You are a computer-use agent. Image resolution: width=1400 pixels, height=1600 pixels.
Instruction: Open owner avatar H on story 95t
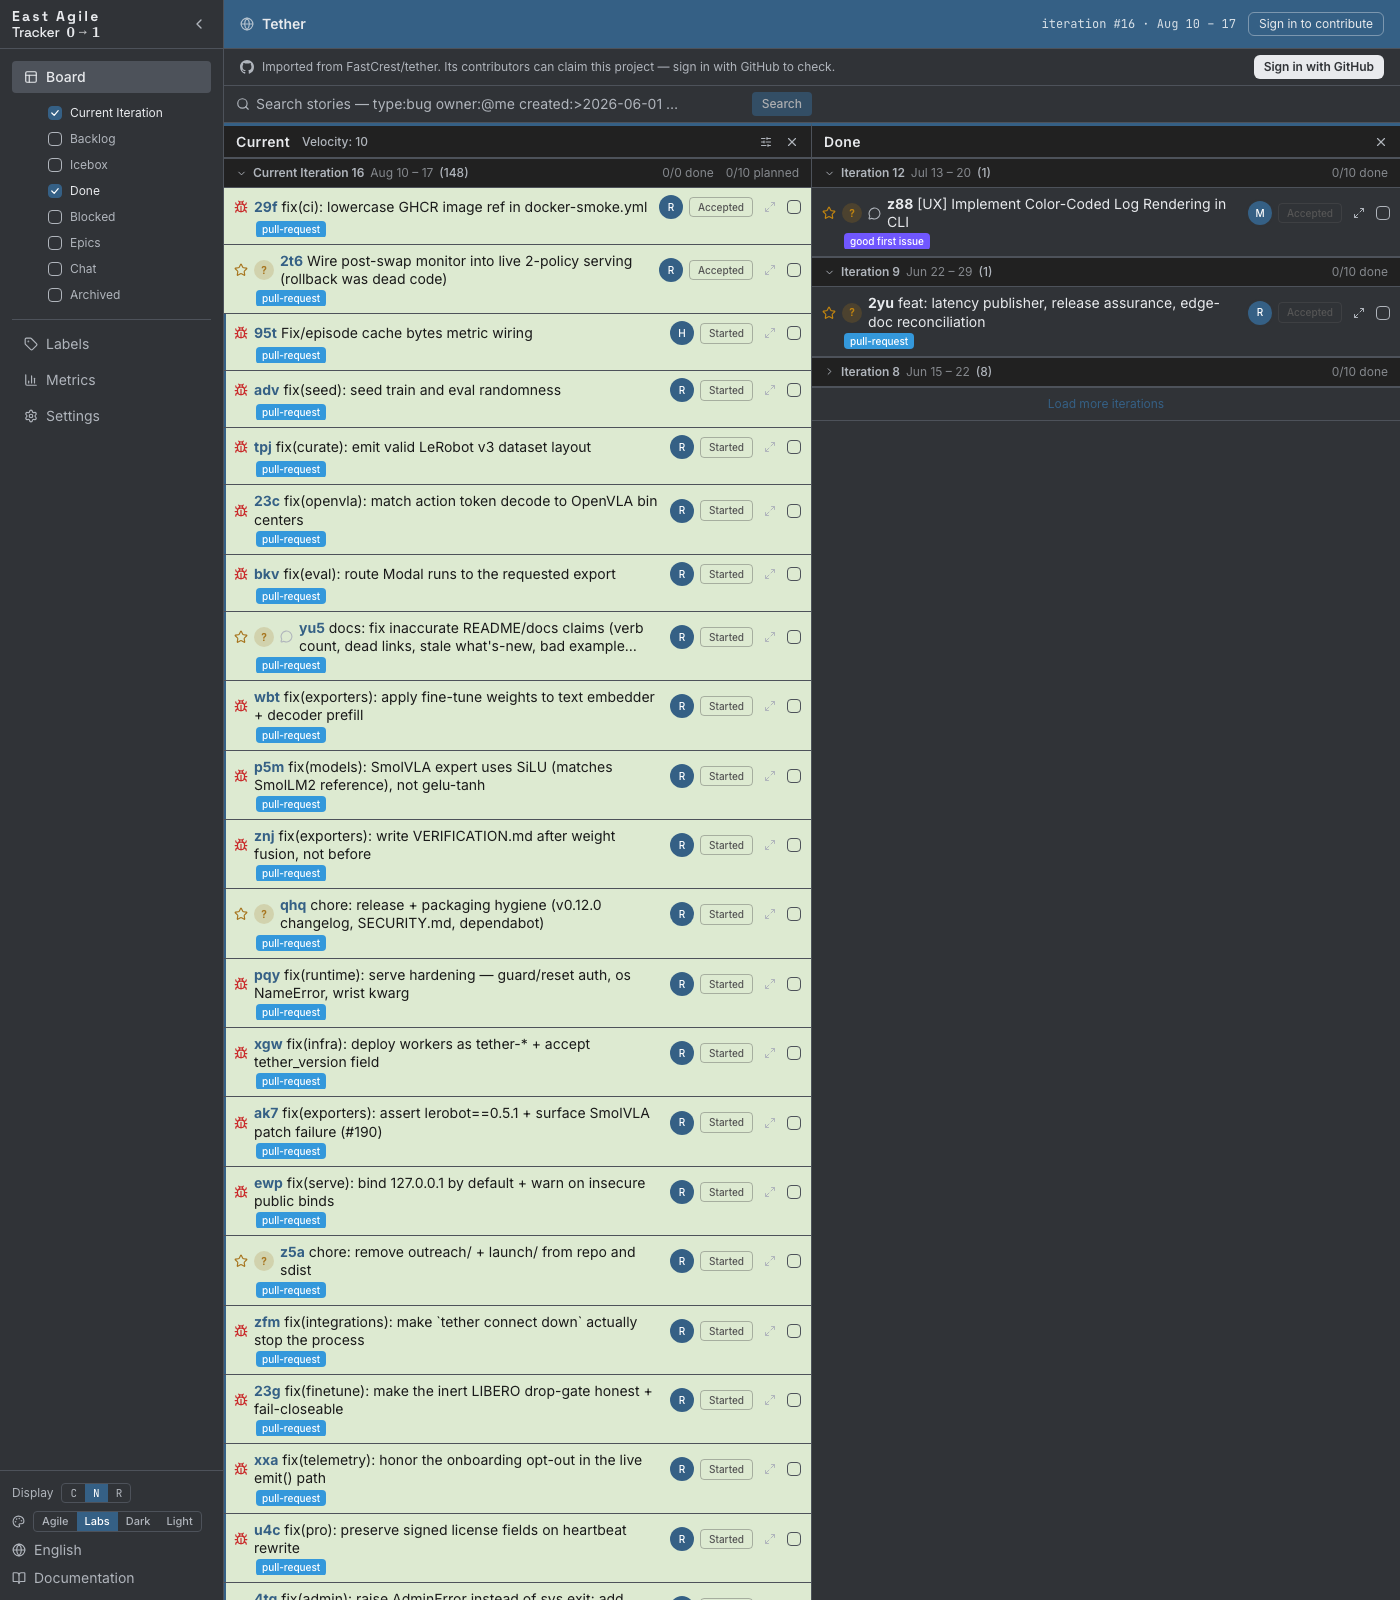coord(682,333)
